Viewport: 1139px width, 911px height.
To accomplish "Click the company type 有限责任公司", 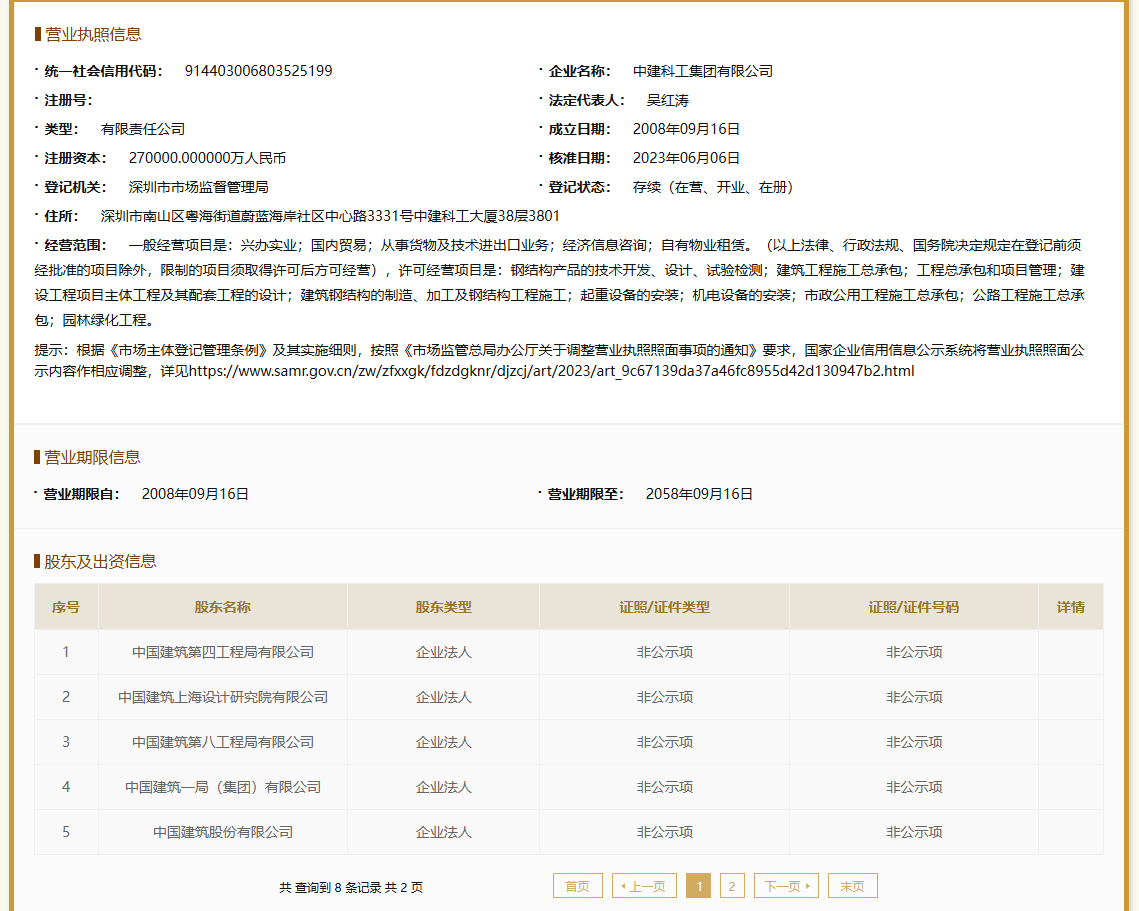I will (x=143, y=129).
